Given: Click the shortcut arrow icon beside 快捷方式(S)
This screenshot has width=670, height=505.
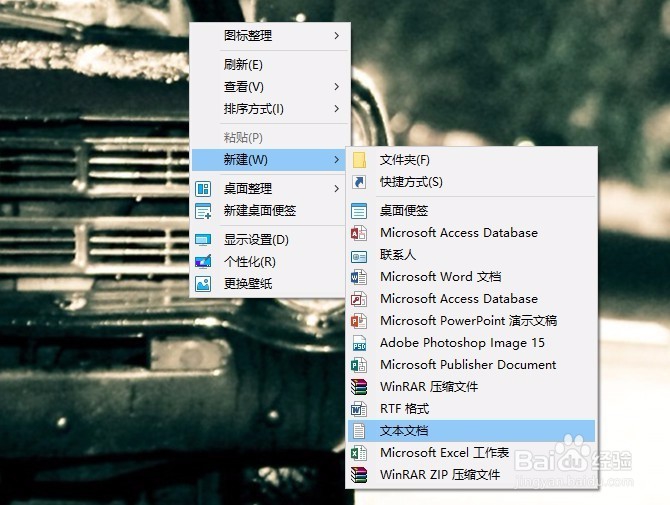Looking at the screenshot, I should point(359,182).
